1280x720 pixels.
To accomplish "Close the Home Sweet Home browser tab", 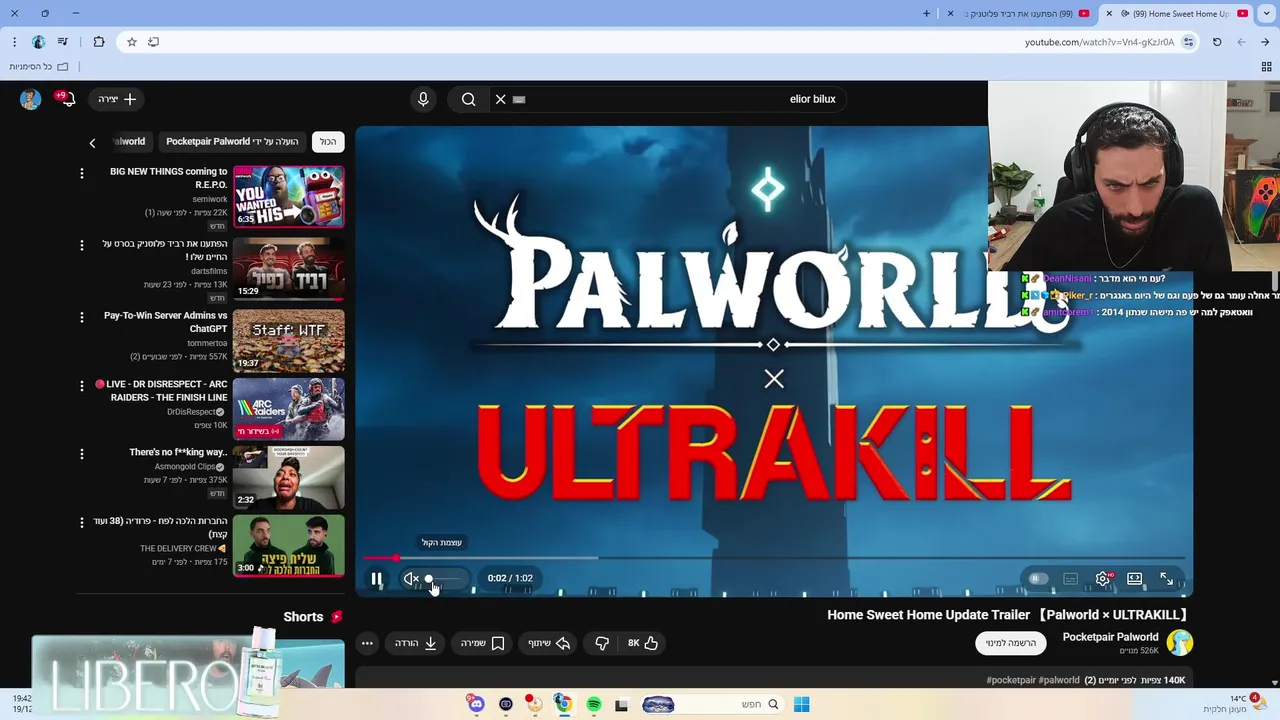I will [x=1109, y=14].
